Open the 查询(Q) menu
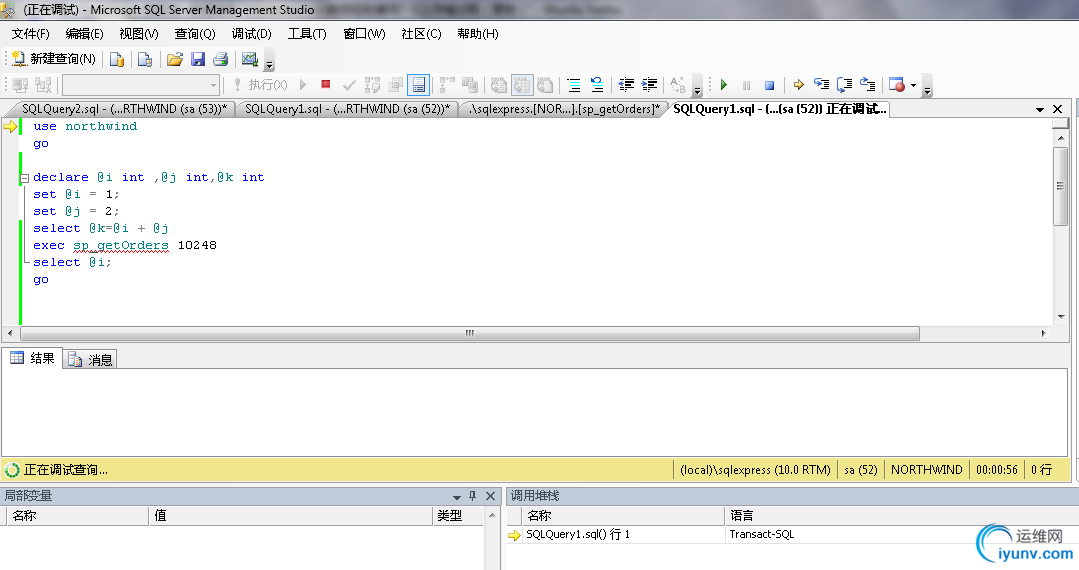1079x570 pixels. [195, 34]
